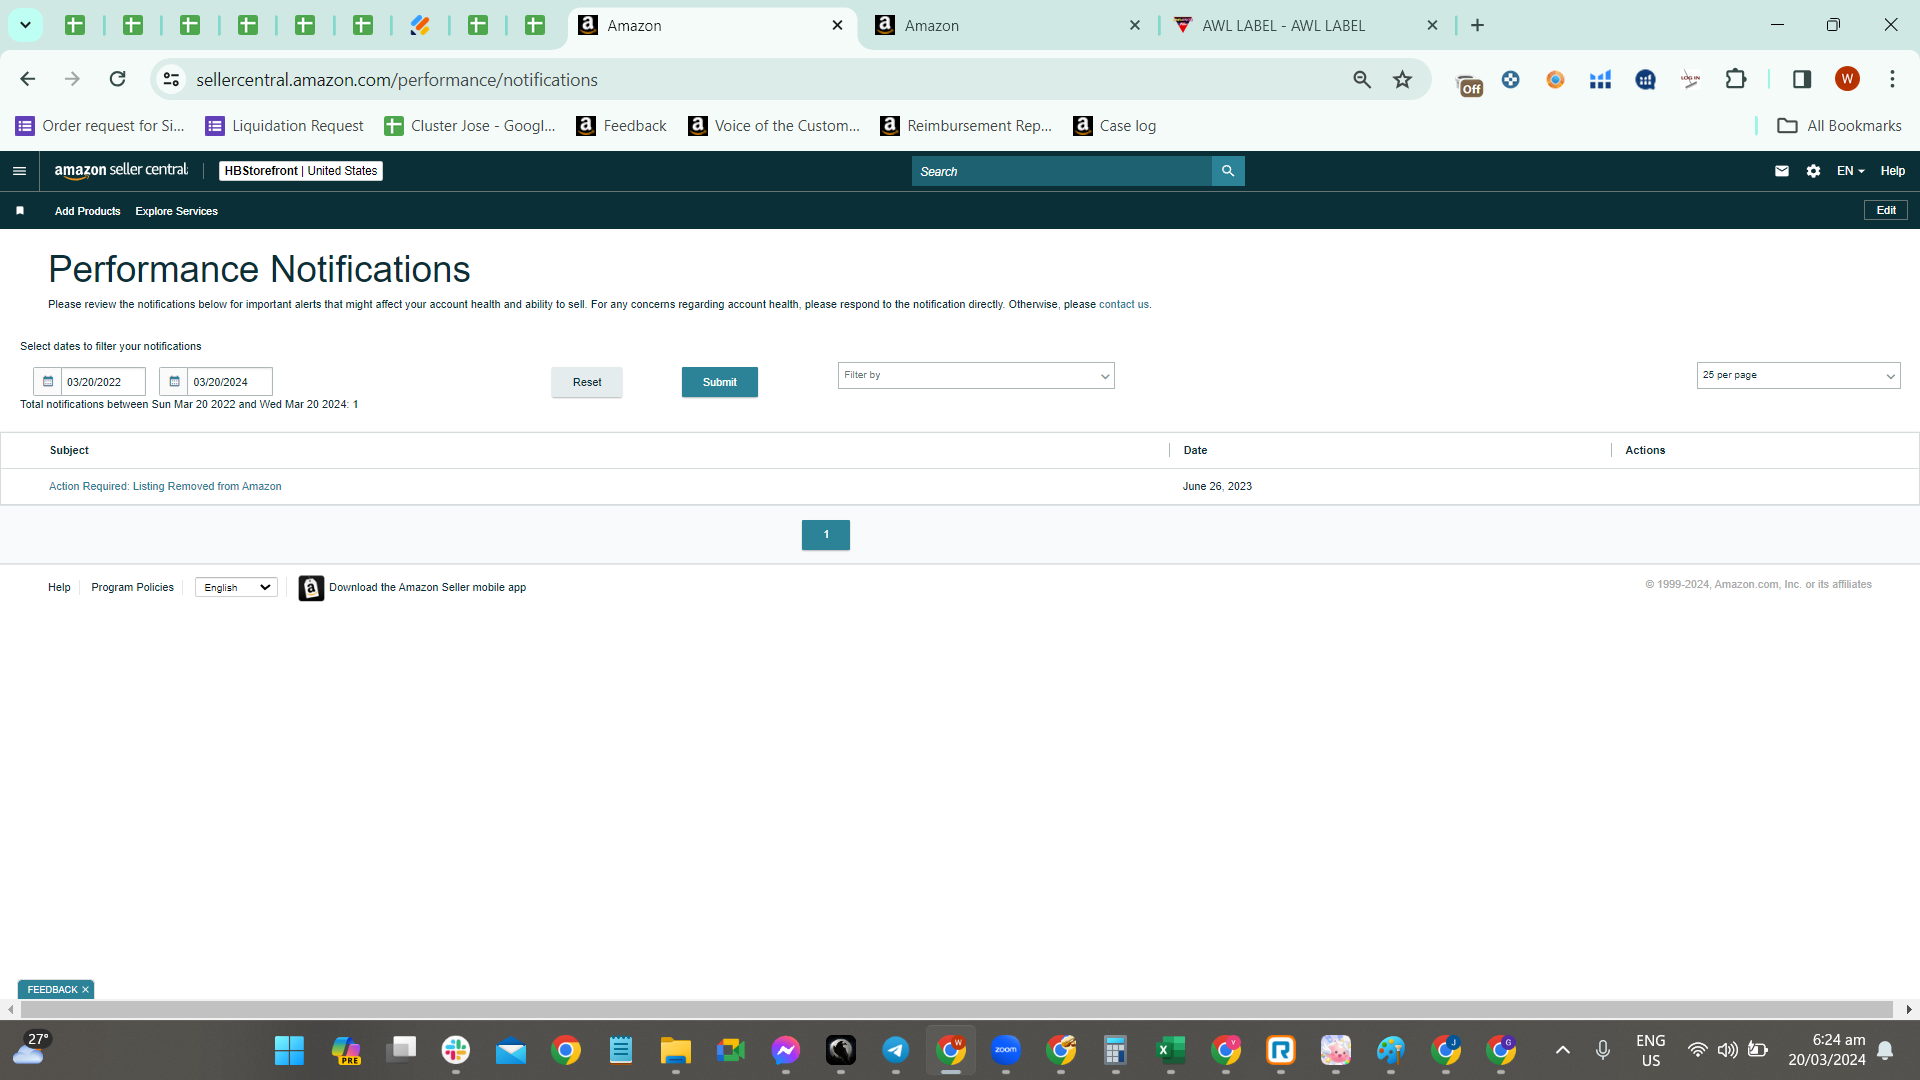Open Explore Services menu item
This screenshot has height=1080, width=1920.
click(176, 211)
